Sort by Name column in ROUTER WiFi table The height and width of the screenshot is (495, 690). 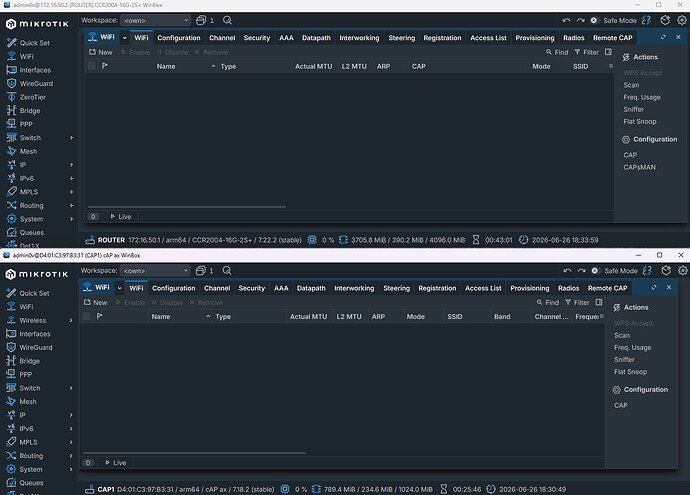click(184, 66)
